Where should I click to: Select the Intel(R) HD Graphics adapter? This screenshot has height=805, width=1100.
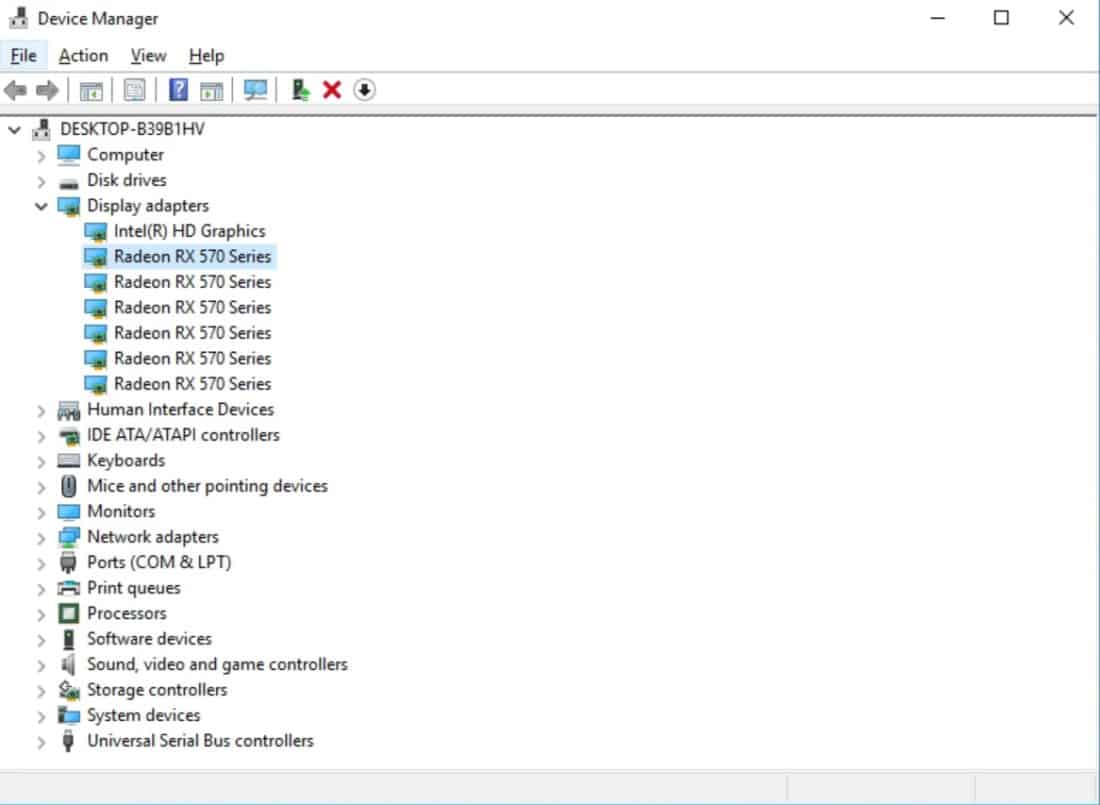(189, 231)
